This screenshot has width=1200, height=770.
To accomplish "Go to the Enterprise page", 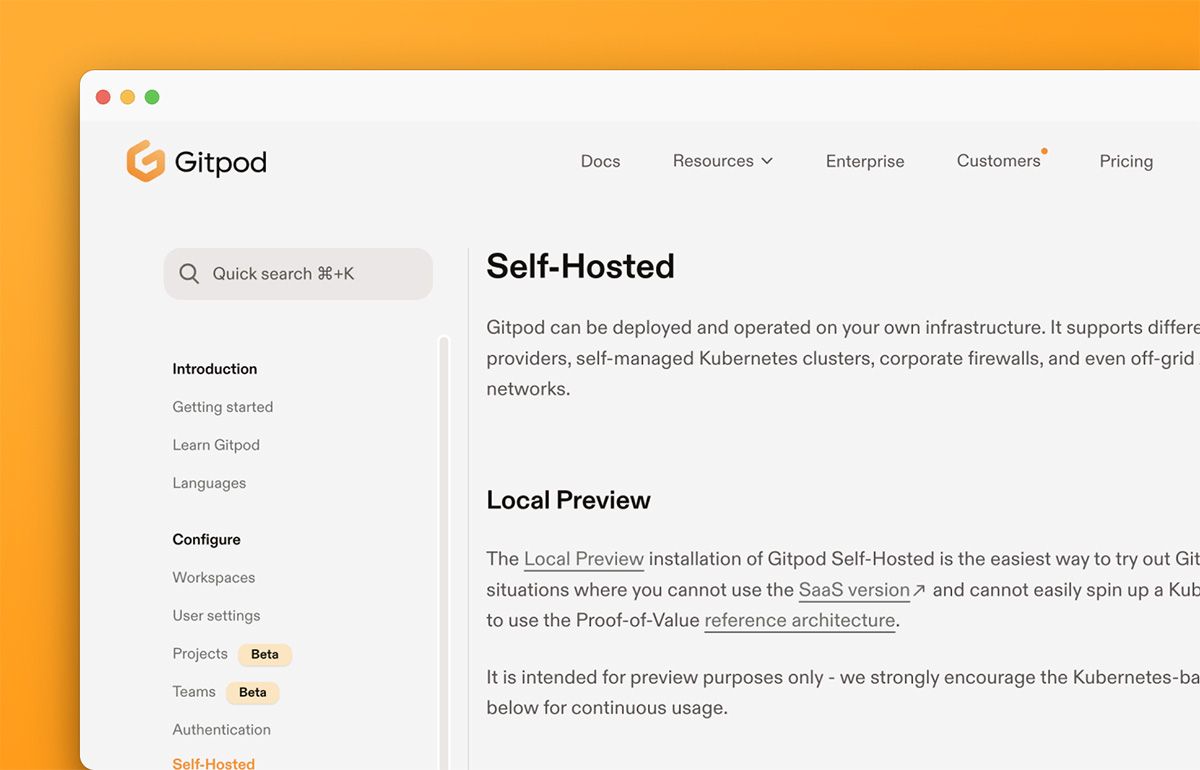I will [865, 161].
